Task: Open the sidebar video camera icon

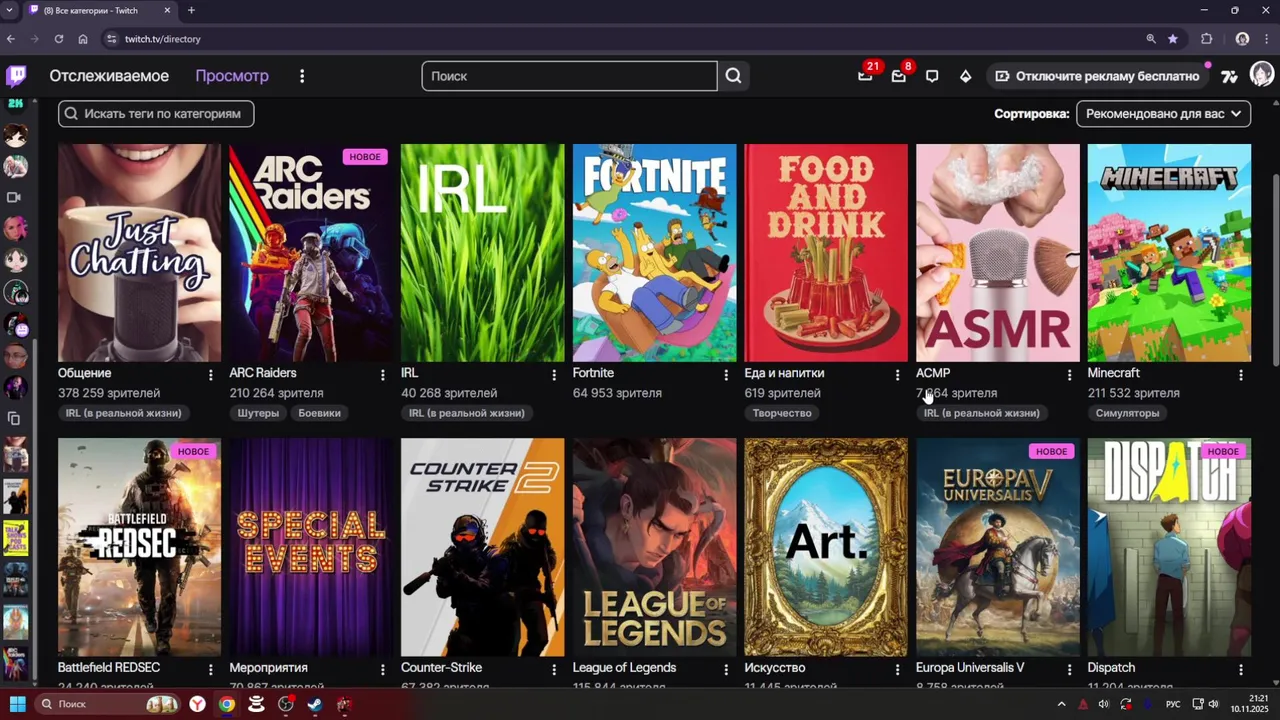Action: [14, 198]
